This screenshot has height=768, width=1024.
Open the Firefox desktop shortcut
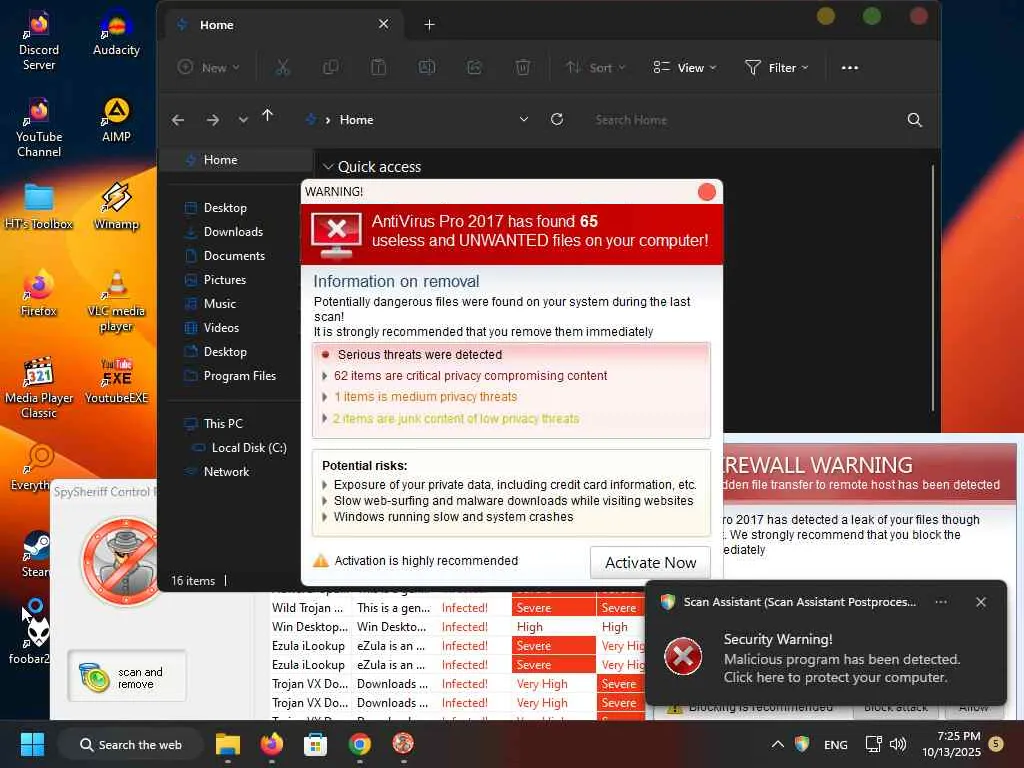coord(39,293)
